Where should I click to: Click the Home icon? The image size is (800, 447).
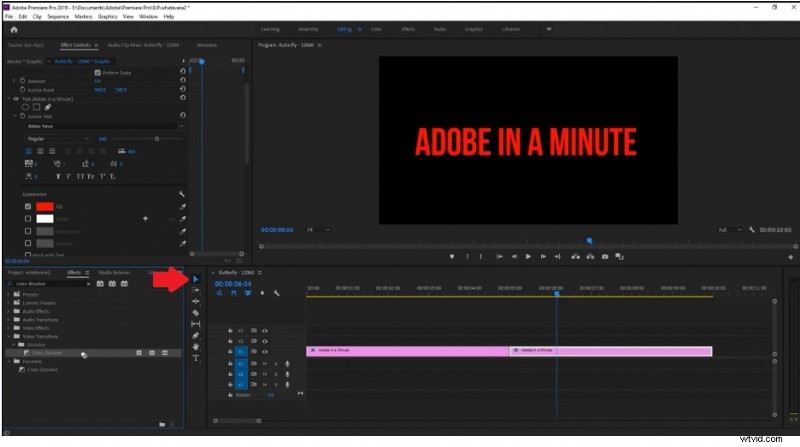click(x=14, y=30)
